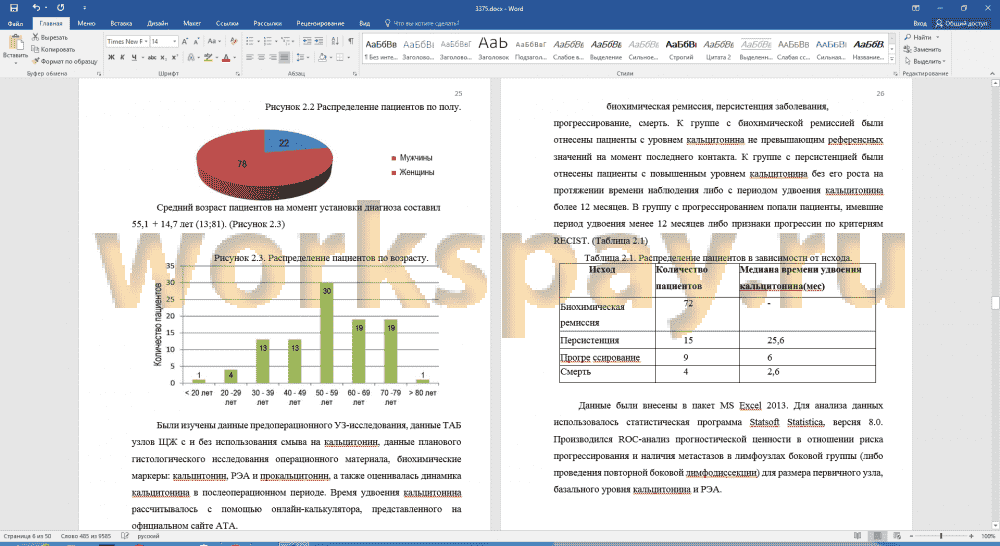The image size is (1000, 546).
Task: Apply yellow text highlight color
Action: coord(208,57)
